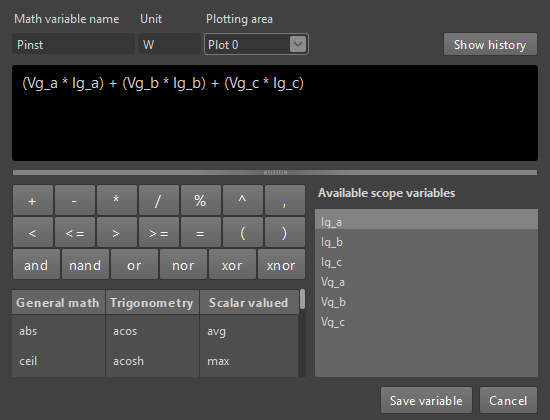Insert a comma separator

(285, 200)
